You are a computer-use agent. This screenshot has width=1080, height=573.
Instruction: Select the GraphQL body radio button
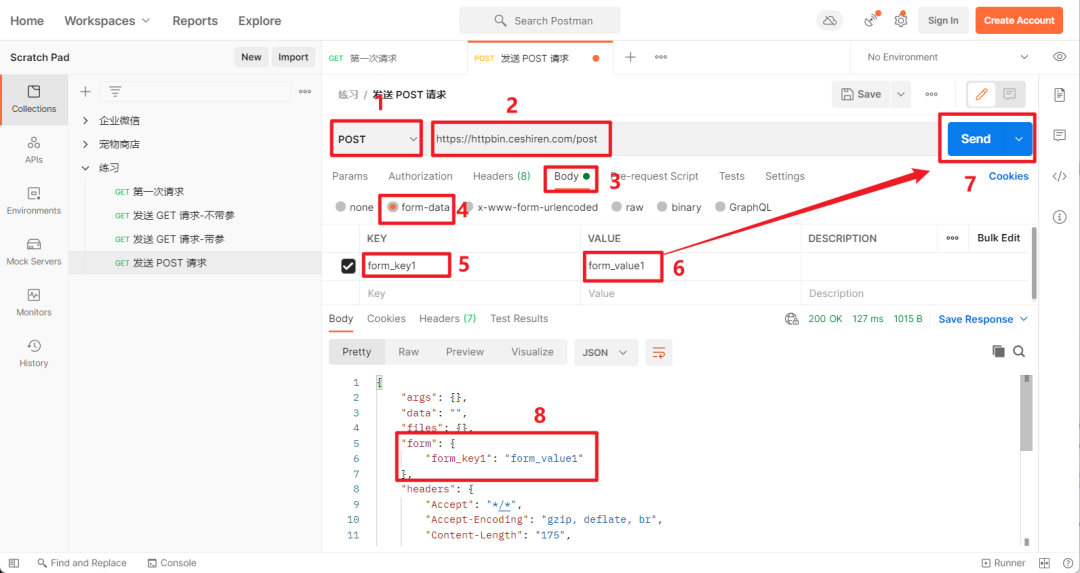720,207
